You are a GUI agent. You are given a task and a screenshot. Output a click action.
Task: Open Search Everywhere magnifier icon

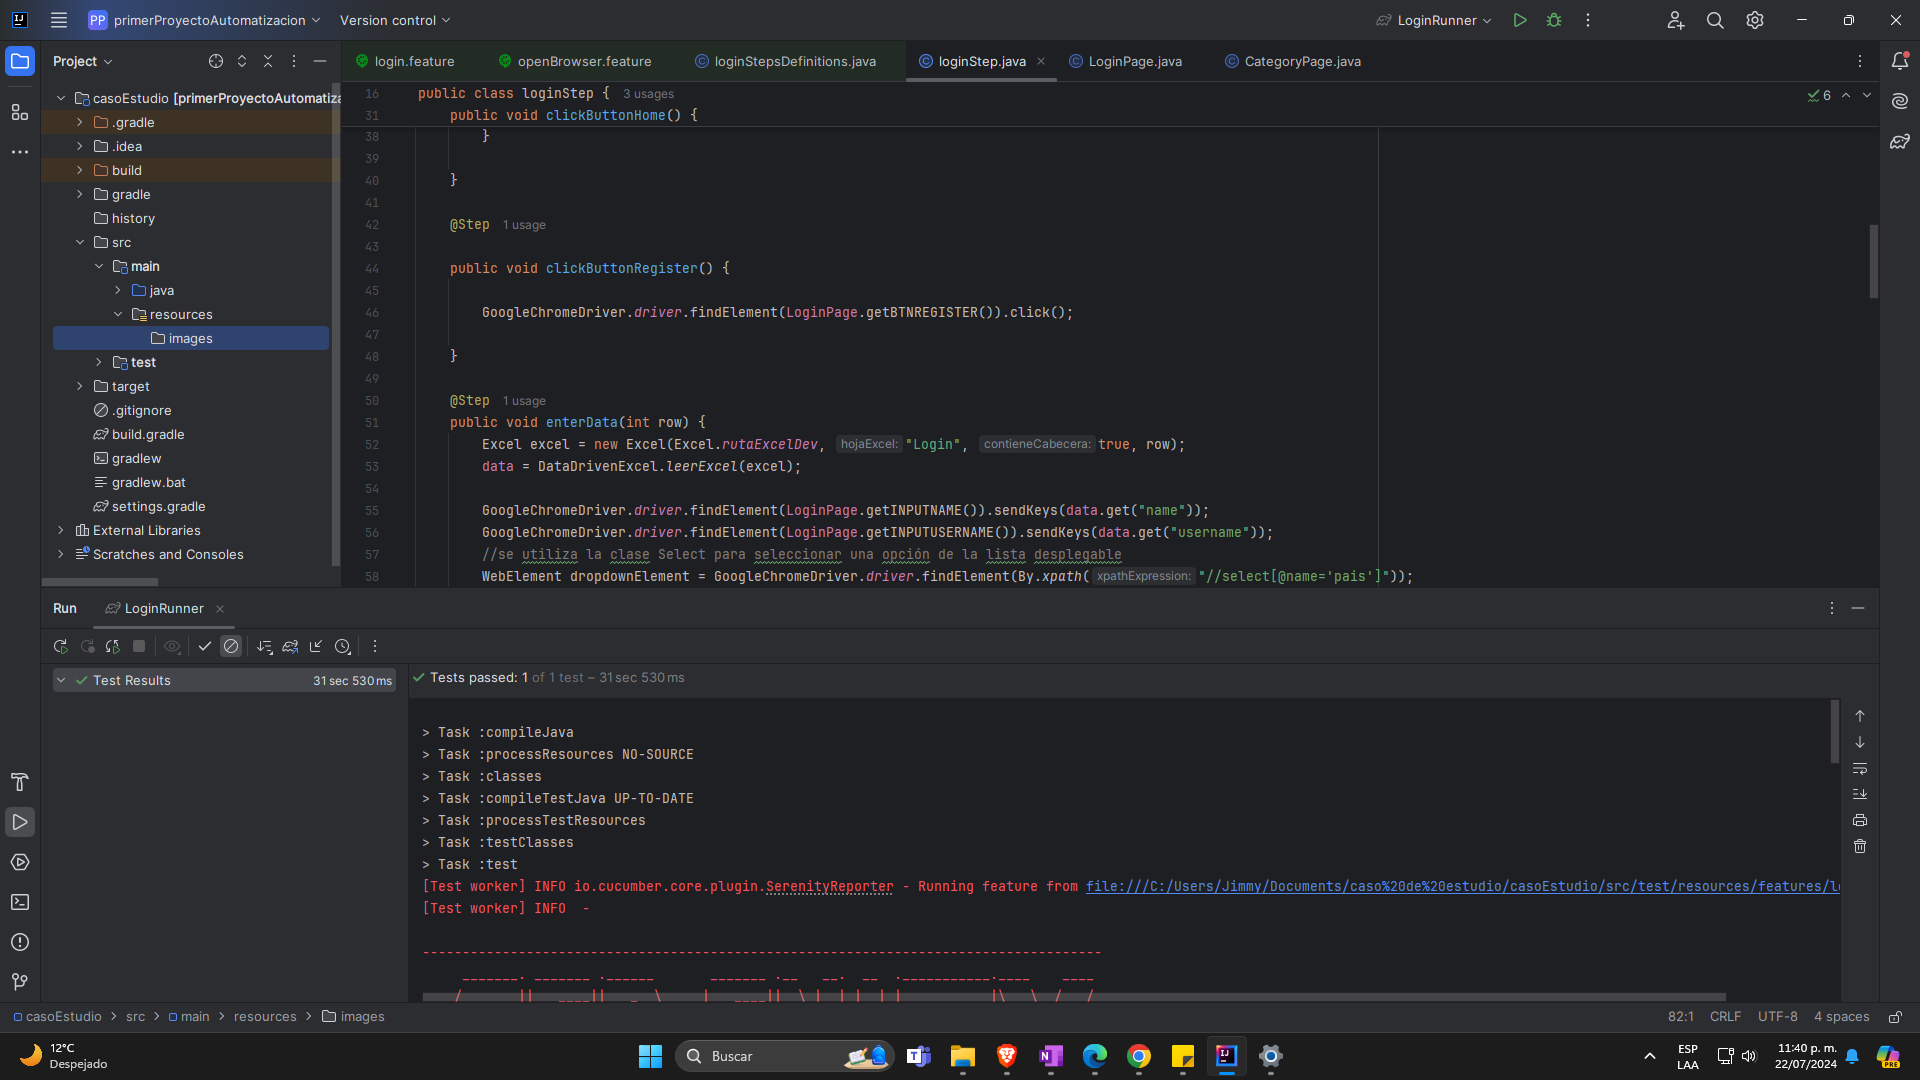(x=1715, y=20)
